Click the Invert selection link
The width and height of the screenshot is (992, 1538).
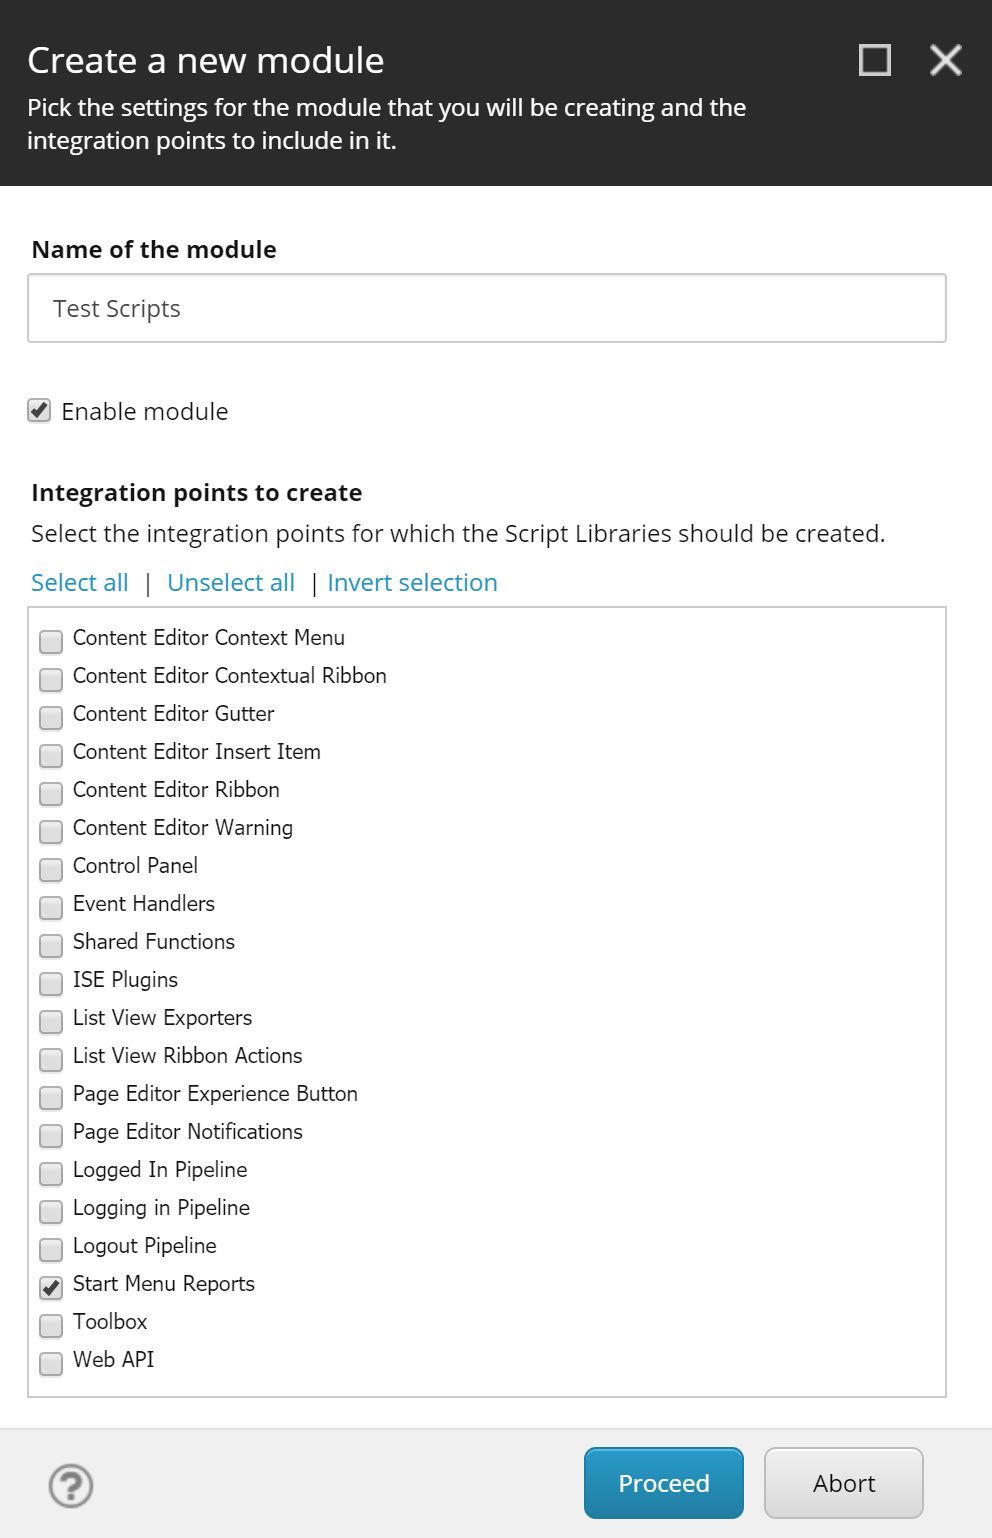click(x=411, y=582)
